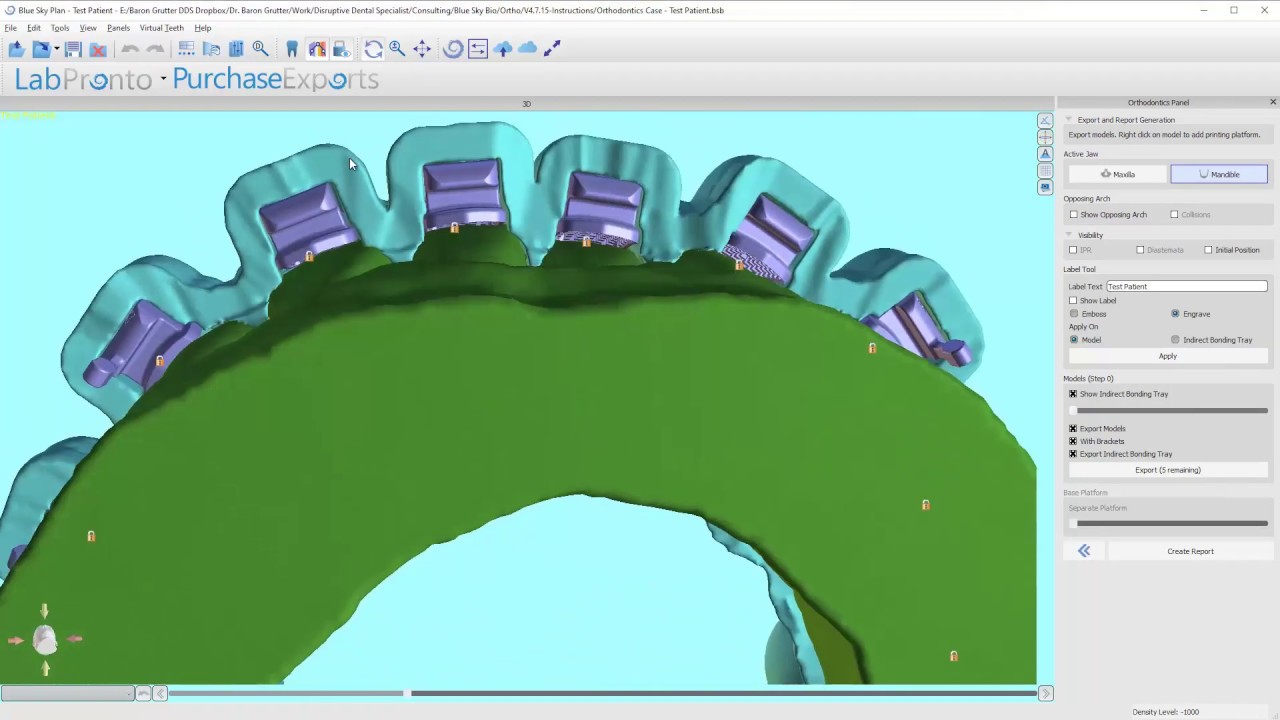Open the table list toolbar icon
Screen dimensions: 1280x720
point(186,49)
